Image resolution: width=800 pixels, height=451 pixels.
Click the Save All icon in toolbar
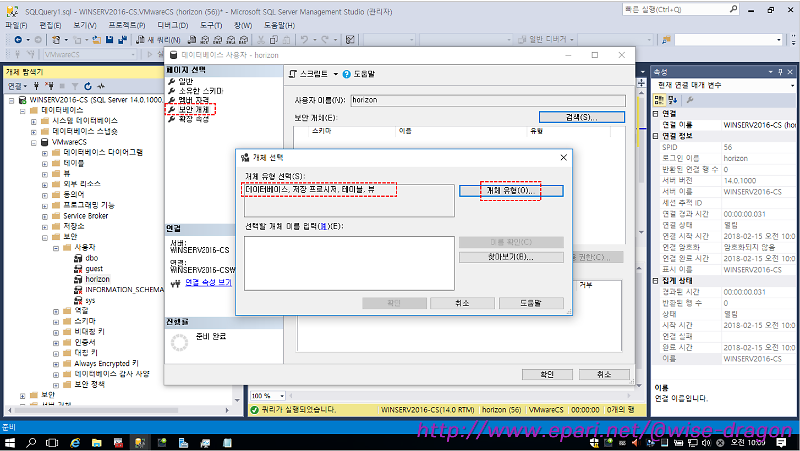122,40
